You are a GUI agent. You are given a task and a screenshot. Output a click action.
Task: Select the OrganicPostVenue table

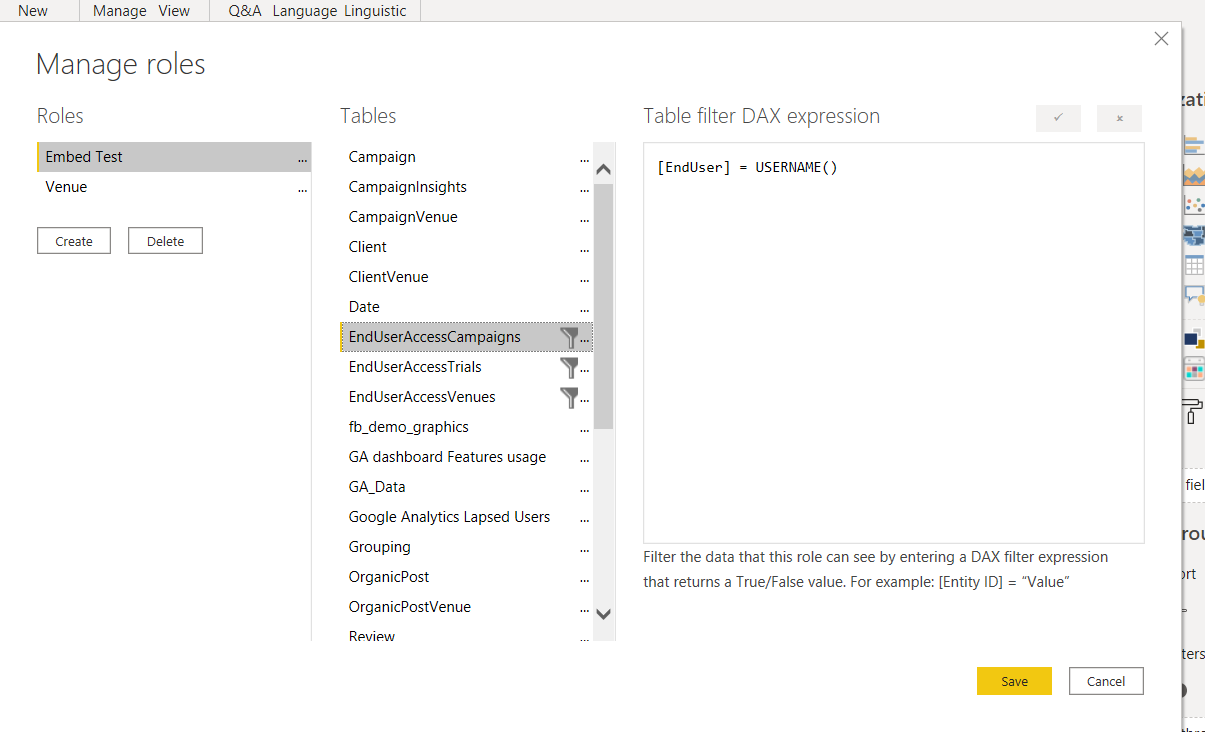pyautogui.click(x=467, y=607)
